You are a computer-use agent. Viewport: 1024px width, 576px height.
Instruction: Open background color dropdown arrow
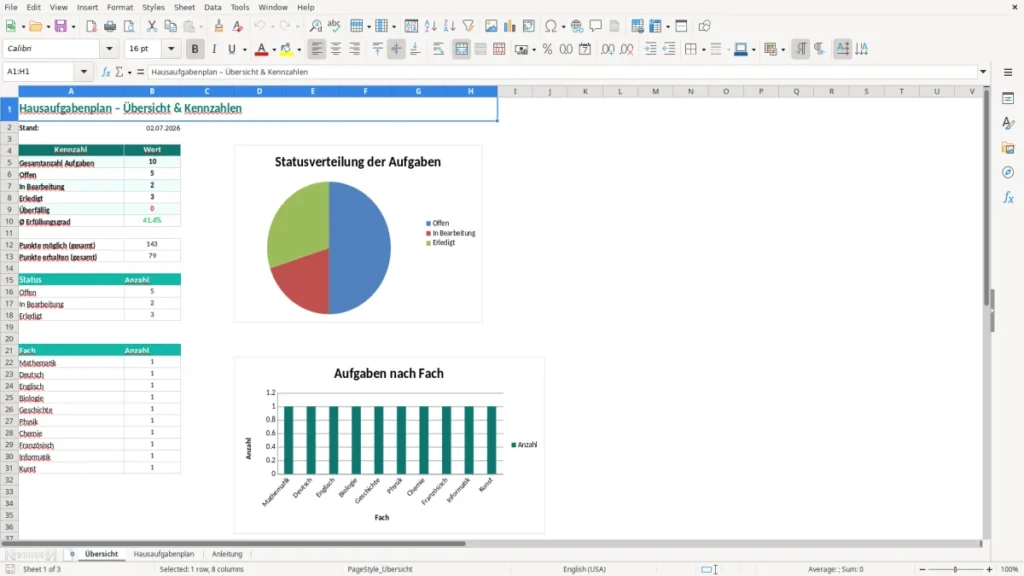(299, 50)
